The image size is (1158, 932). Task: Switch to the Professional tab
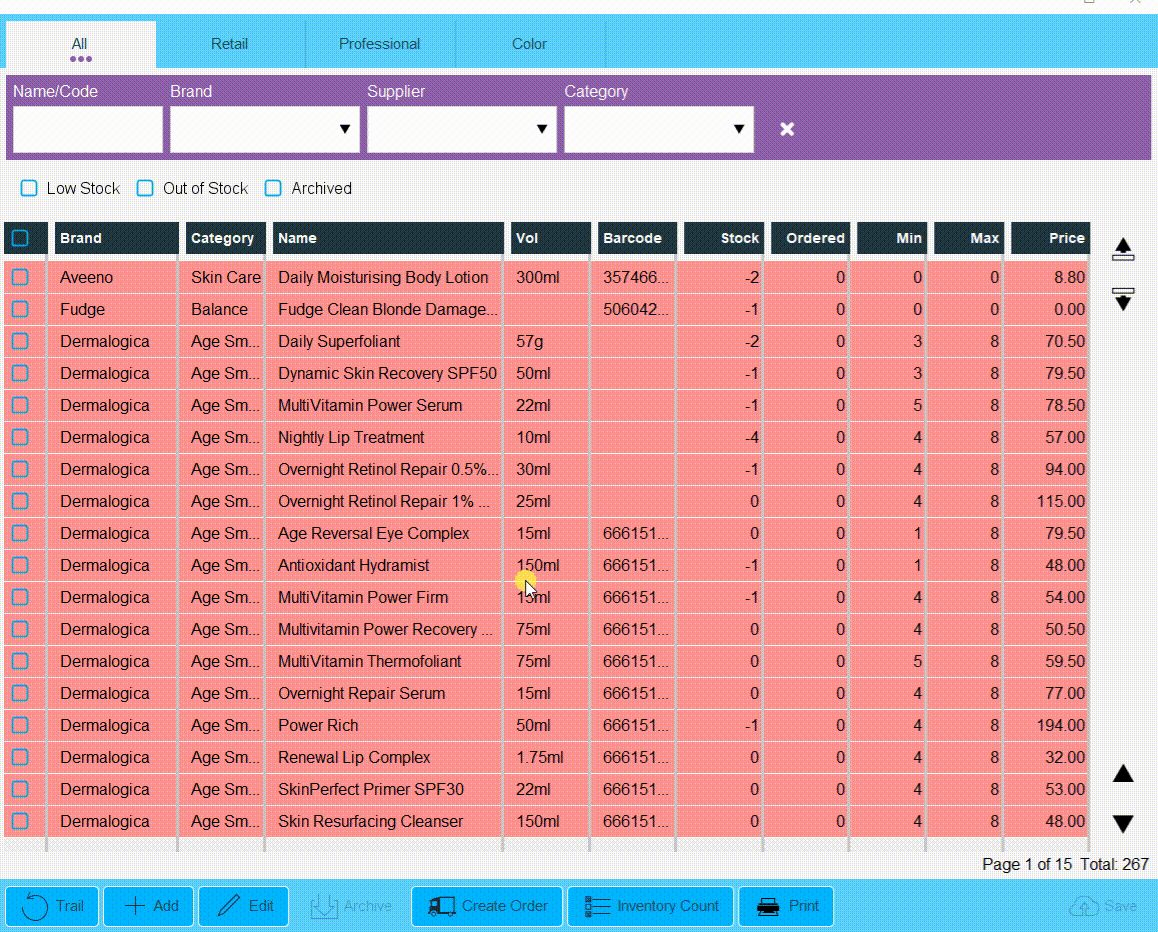tap(380, 44)
